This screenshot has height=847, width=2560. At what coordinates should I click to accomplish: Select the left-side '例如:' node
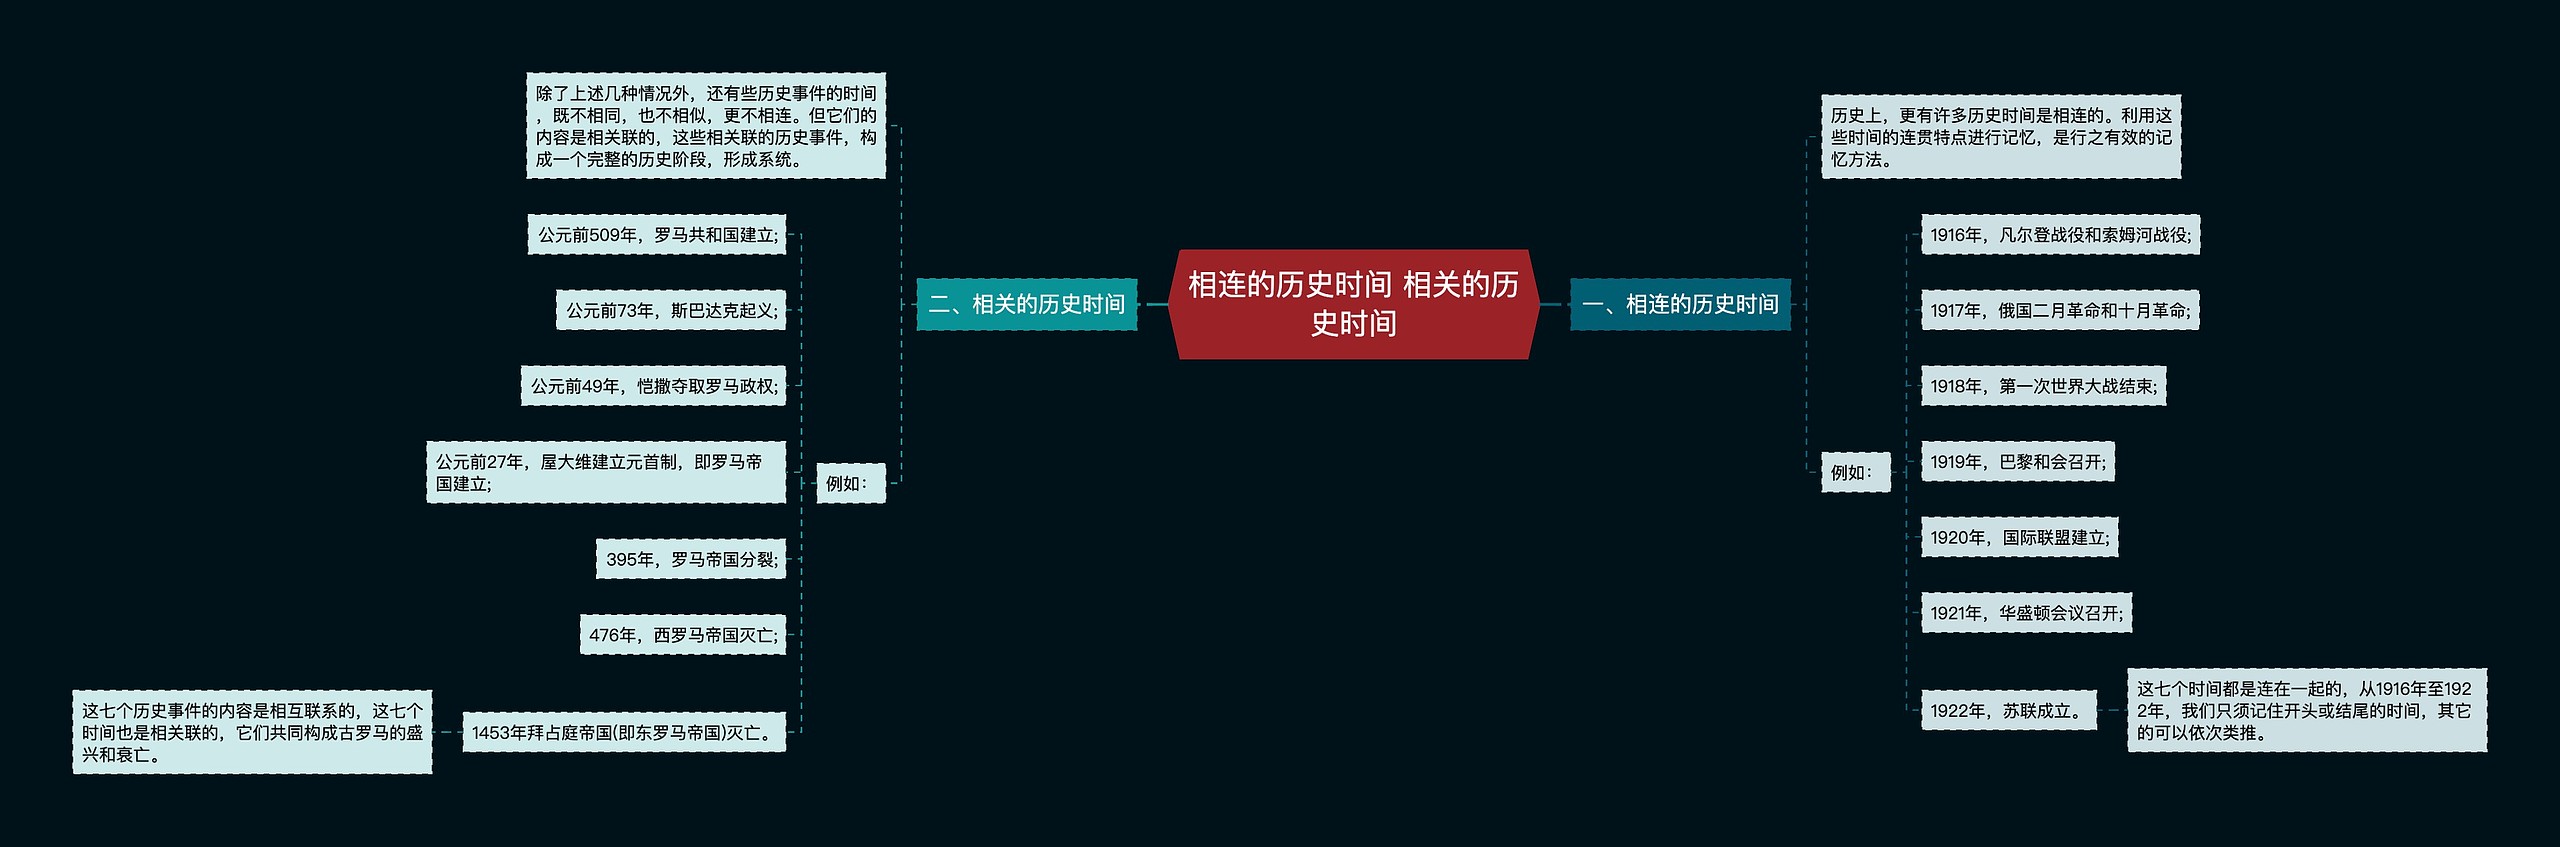coord(850,483)
